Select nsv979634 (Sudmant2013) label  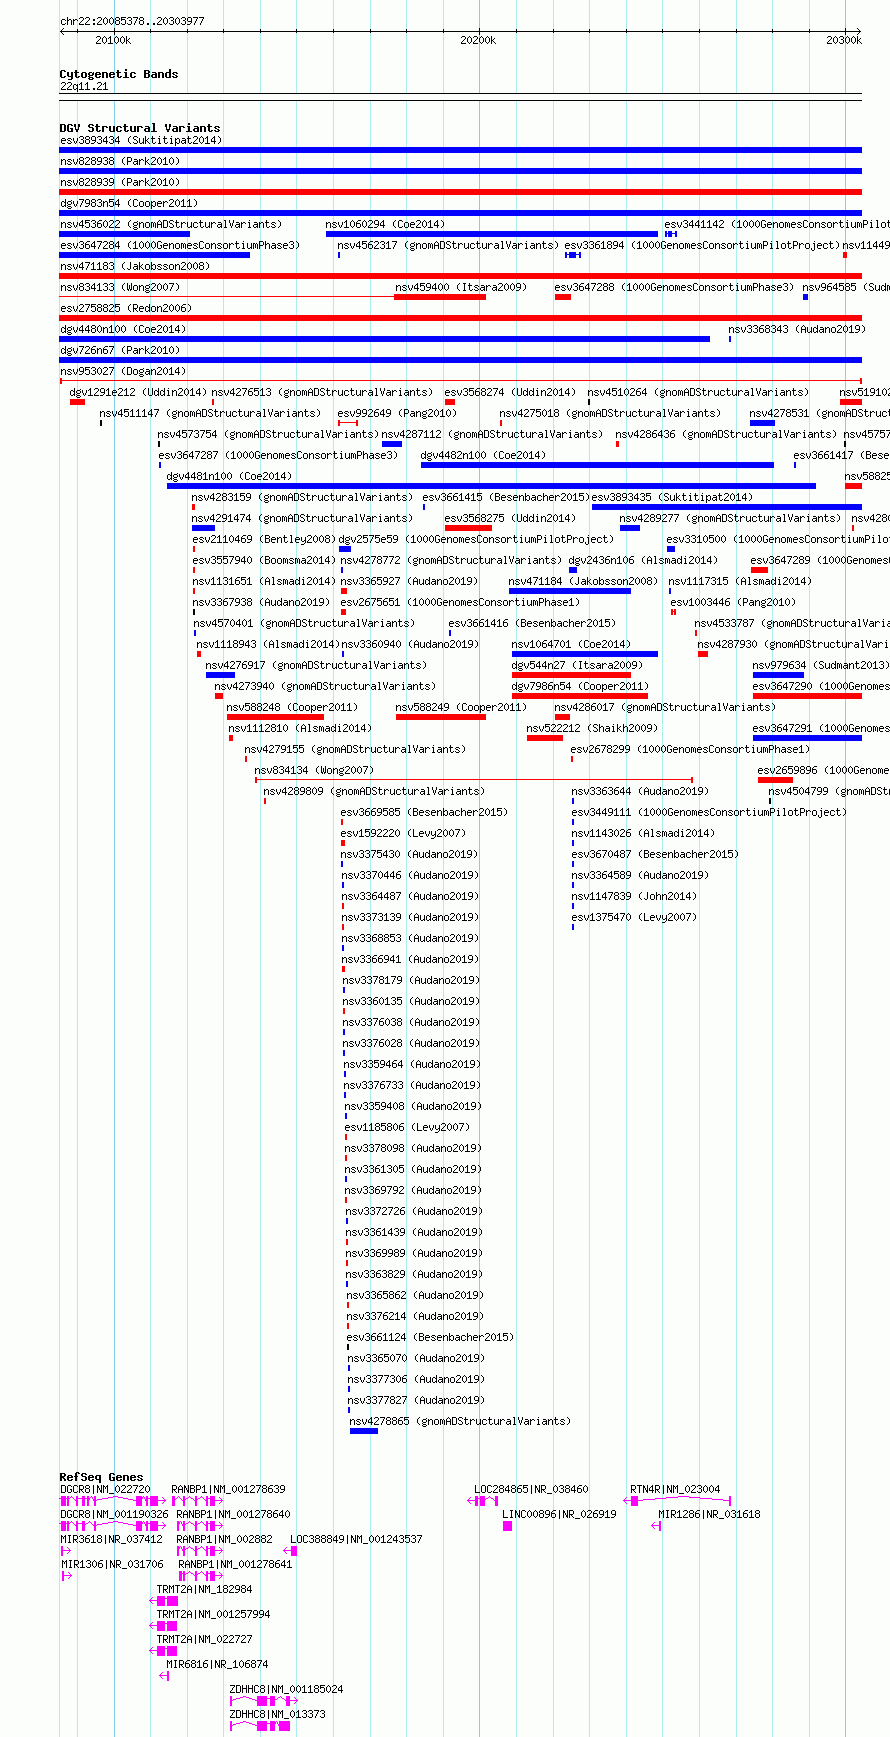(821, 665)
